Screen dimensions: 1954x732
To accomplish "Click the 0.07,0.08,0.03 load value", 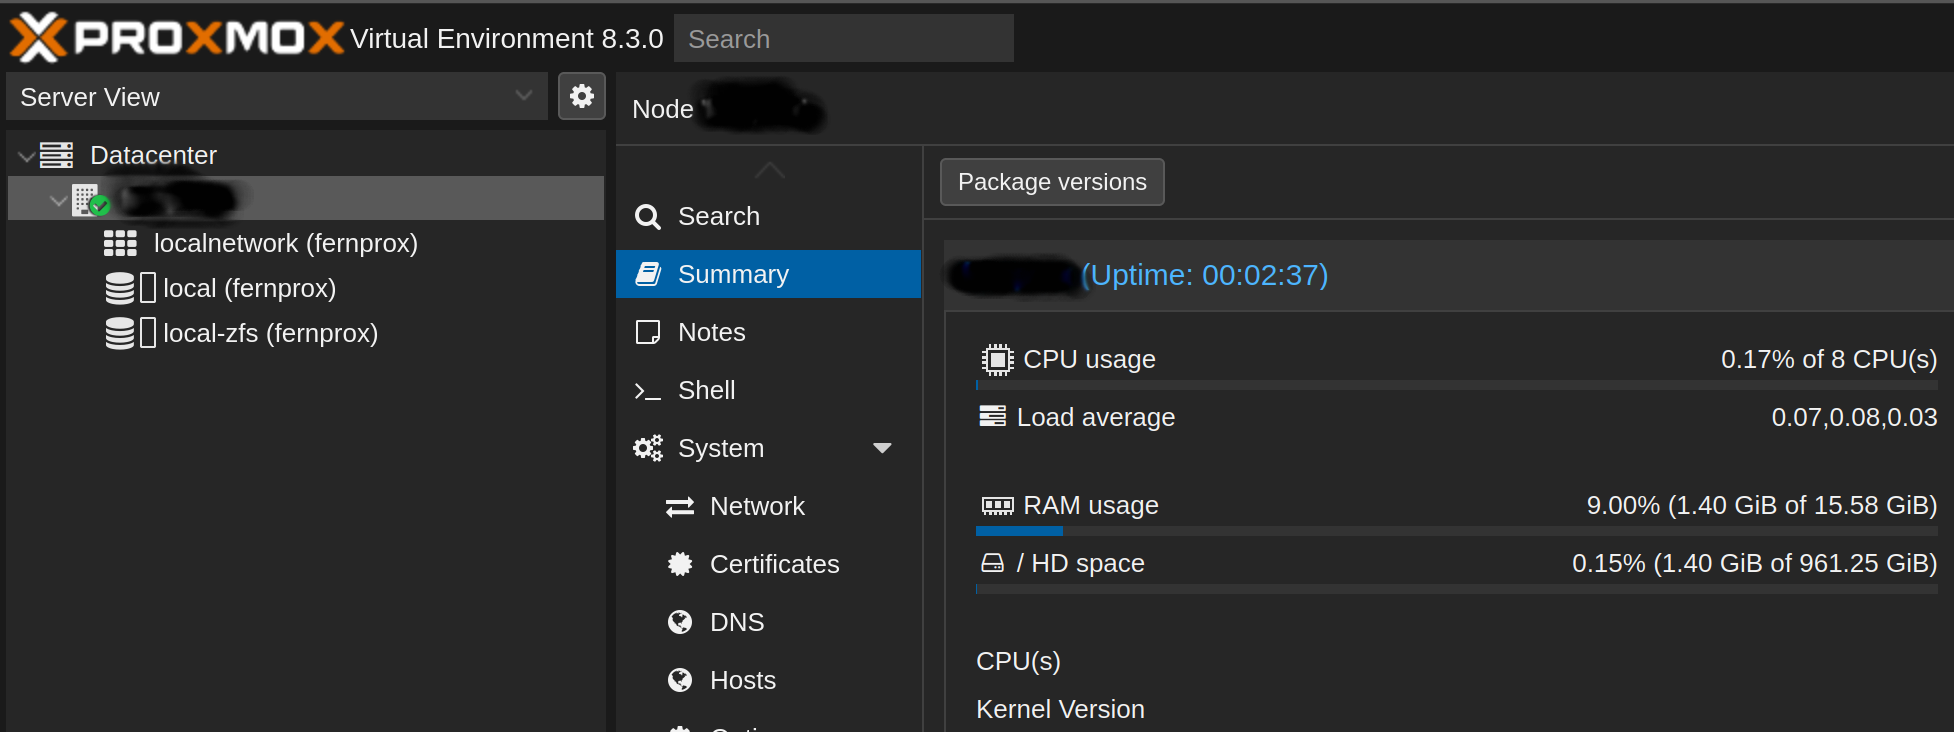I will click(x=1854, y=417).
